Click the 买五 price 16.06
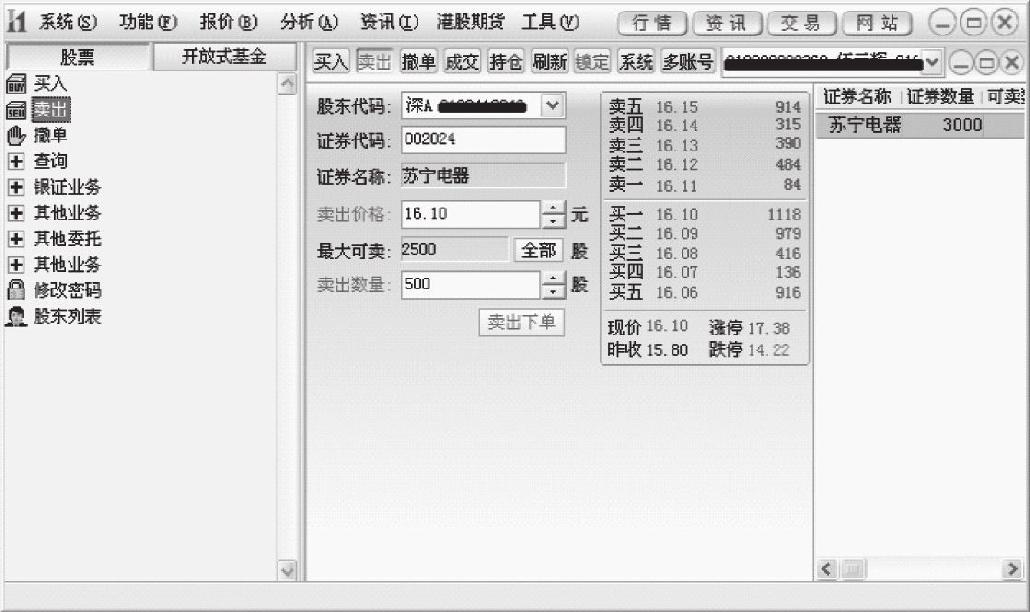 [x=677, y=293]
